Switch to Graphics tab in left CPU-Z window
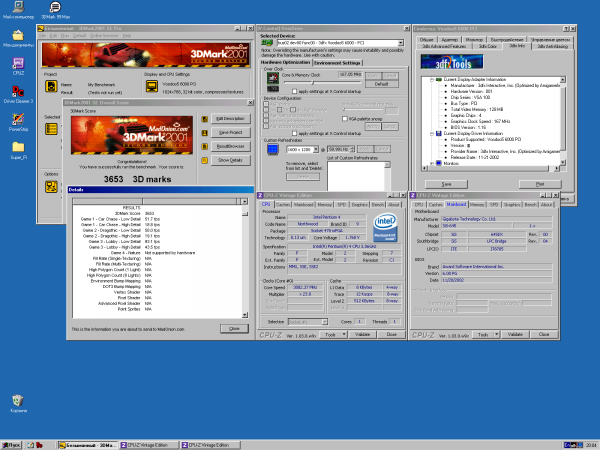 [359, 205]
